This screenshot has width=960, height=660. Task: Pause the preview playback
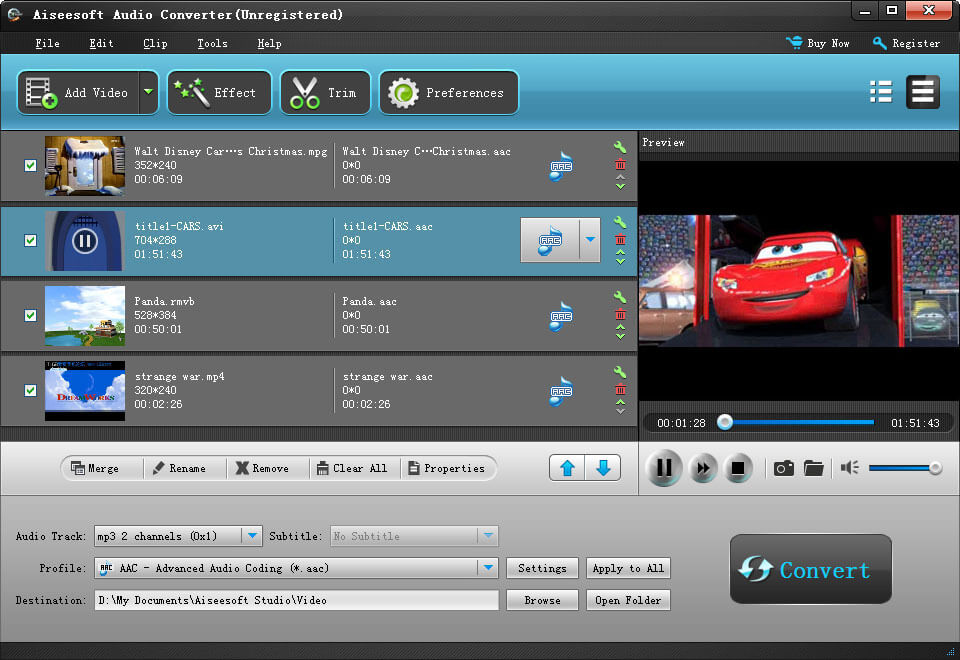664,467
